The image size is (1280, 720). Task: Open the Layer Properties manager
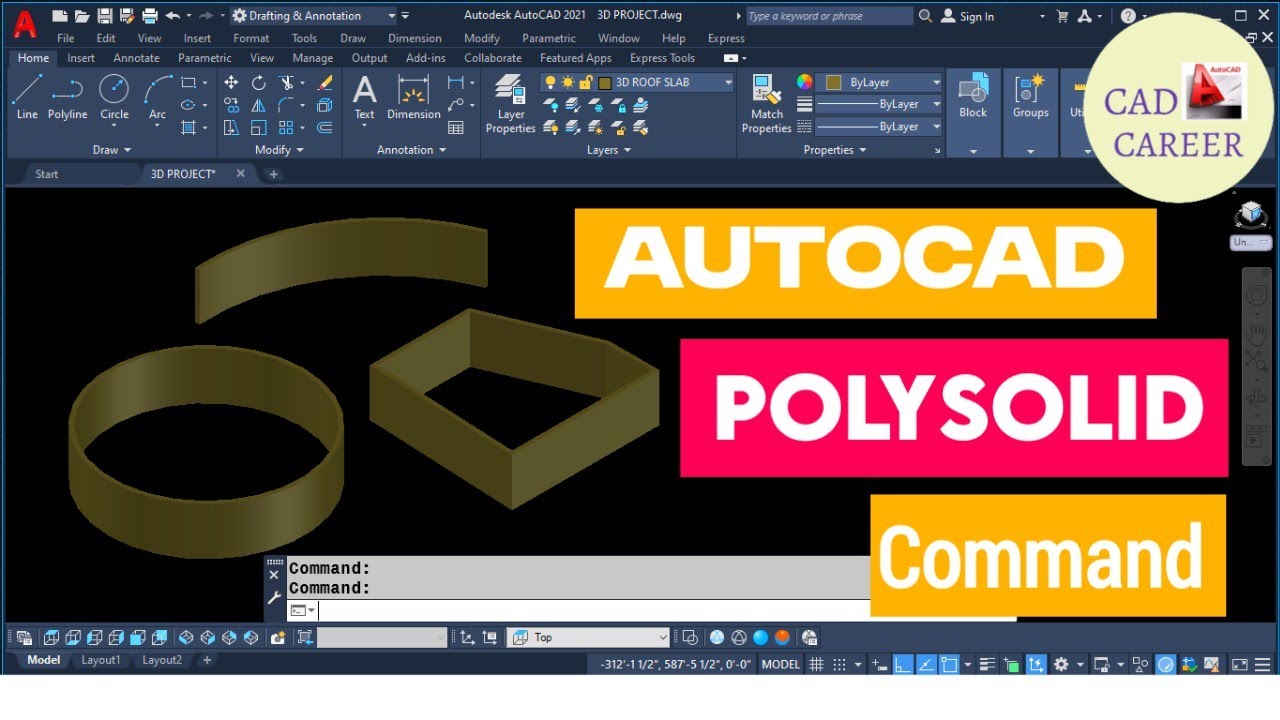(510, 103)
